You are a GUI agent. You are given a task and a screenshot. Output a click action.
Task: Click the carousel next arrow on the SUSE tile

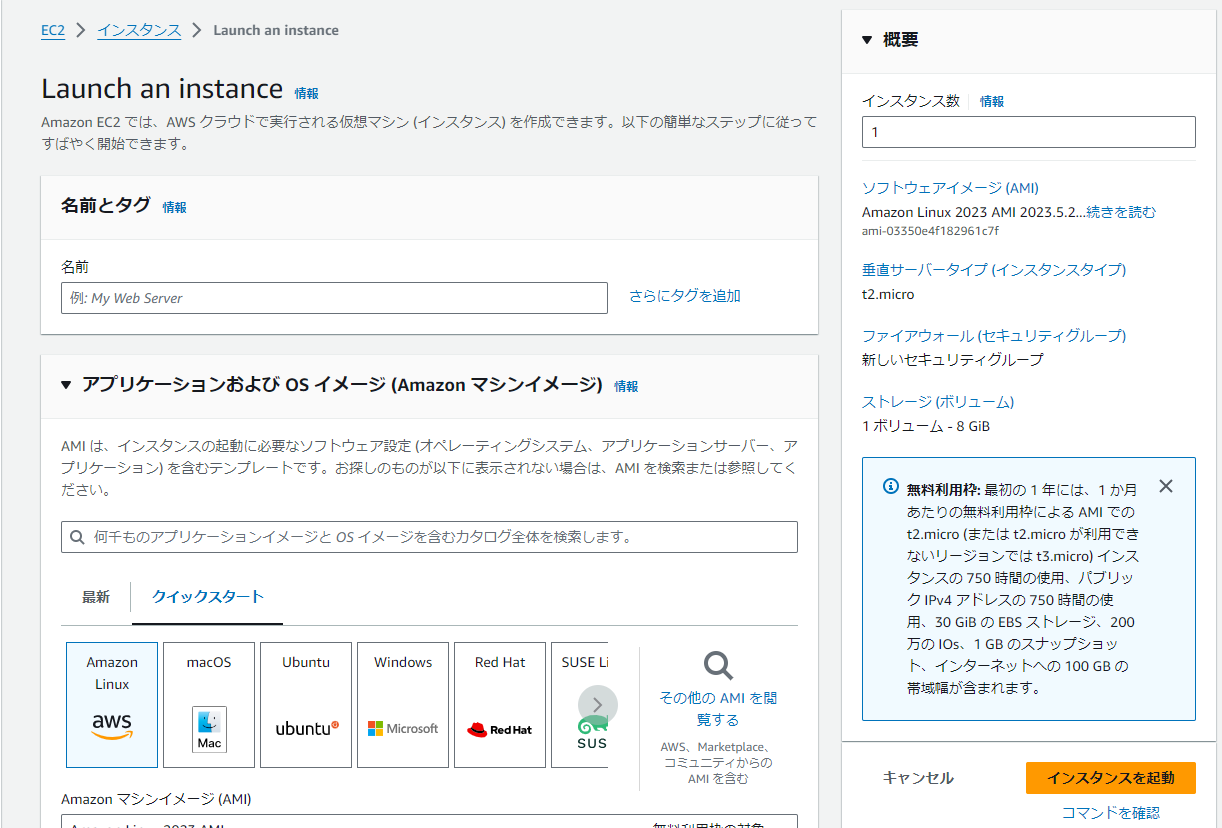click(597, 704)
